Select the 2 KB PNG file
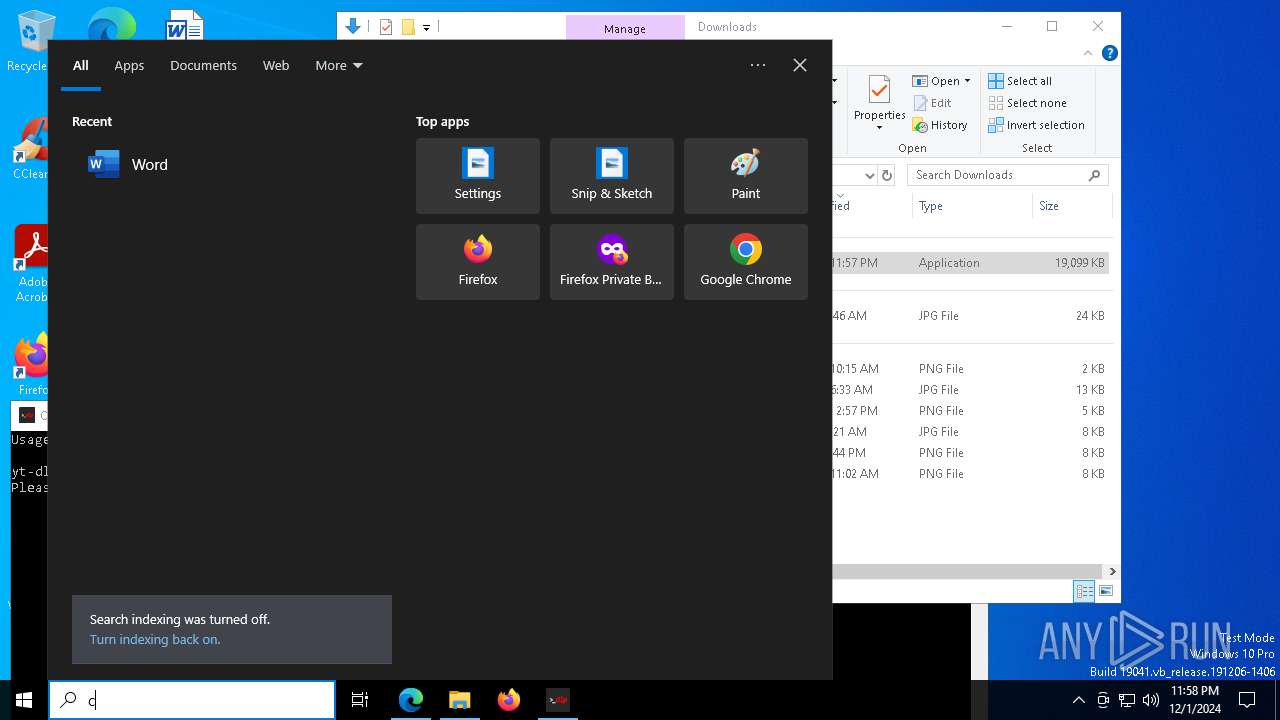Image resolution: width=1280 pixels, height=720 pixels. click(970, 369)
